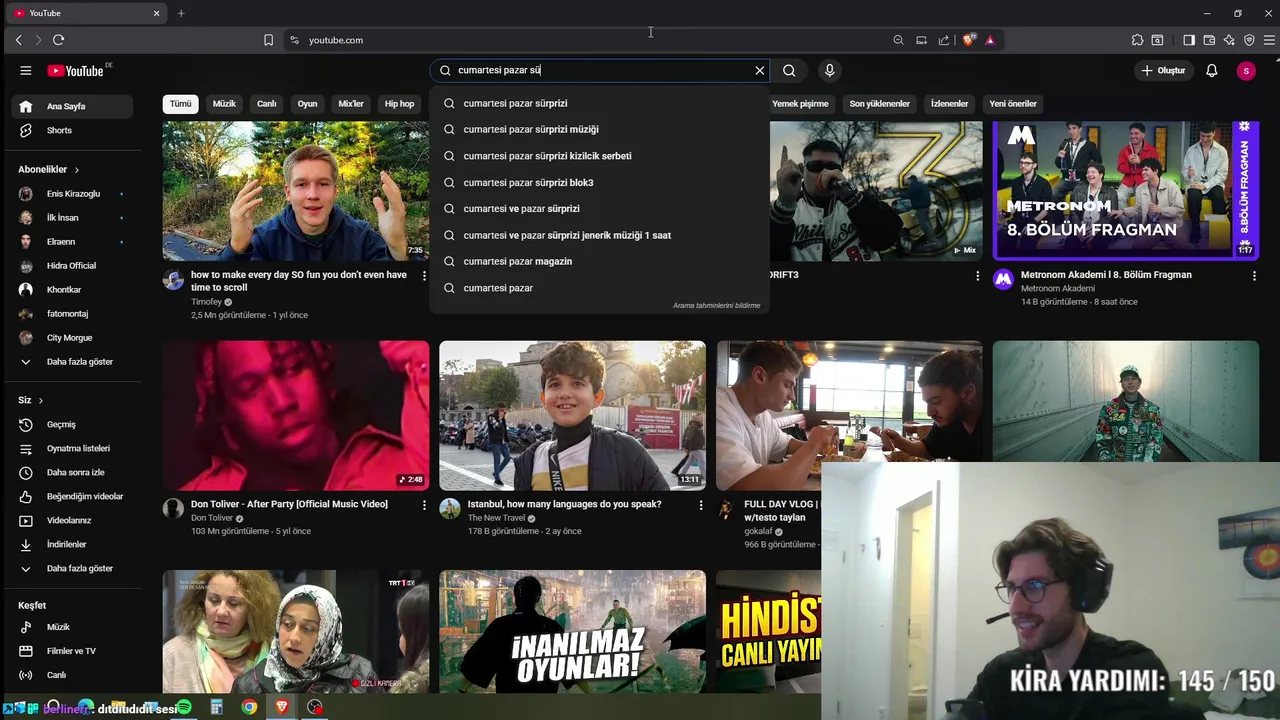
Task: Select the Oyun filter chip
Action: point(307,104)
